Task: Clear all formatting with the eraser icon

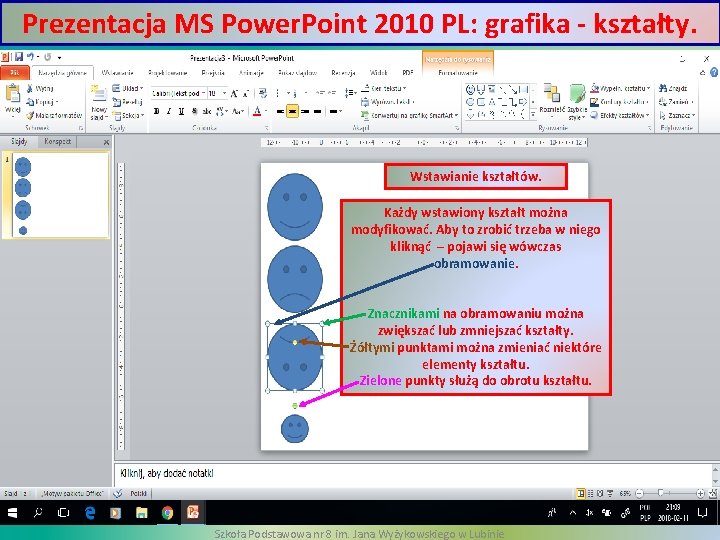Action: pos(263,94)
